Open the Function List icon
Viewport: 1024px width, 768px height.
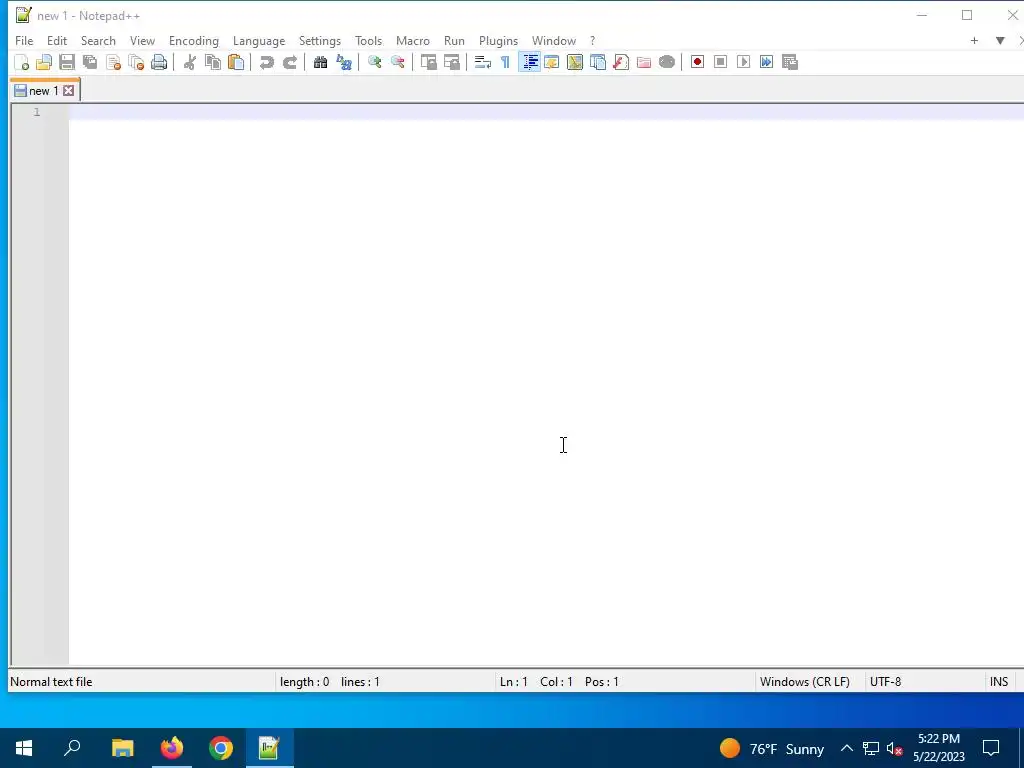coord(621,62)
